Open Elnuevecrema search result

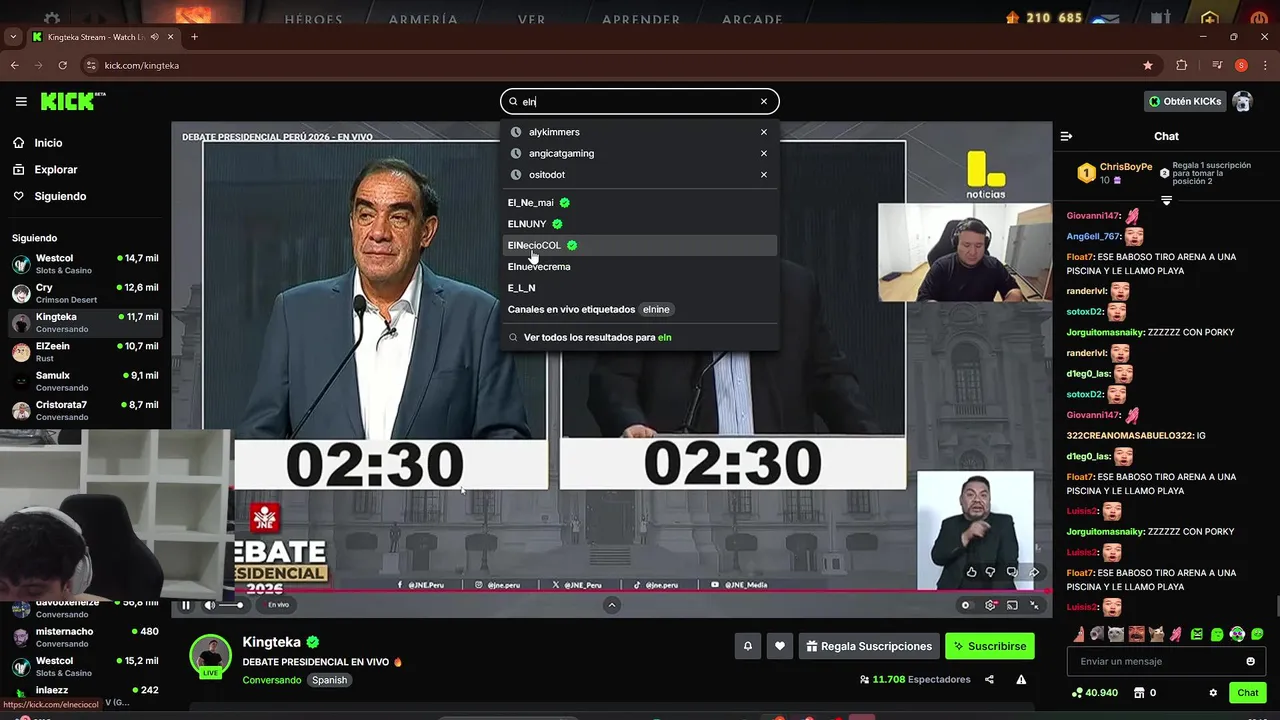640,267
